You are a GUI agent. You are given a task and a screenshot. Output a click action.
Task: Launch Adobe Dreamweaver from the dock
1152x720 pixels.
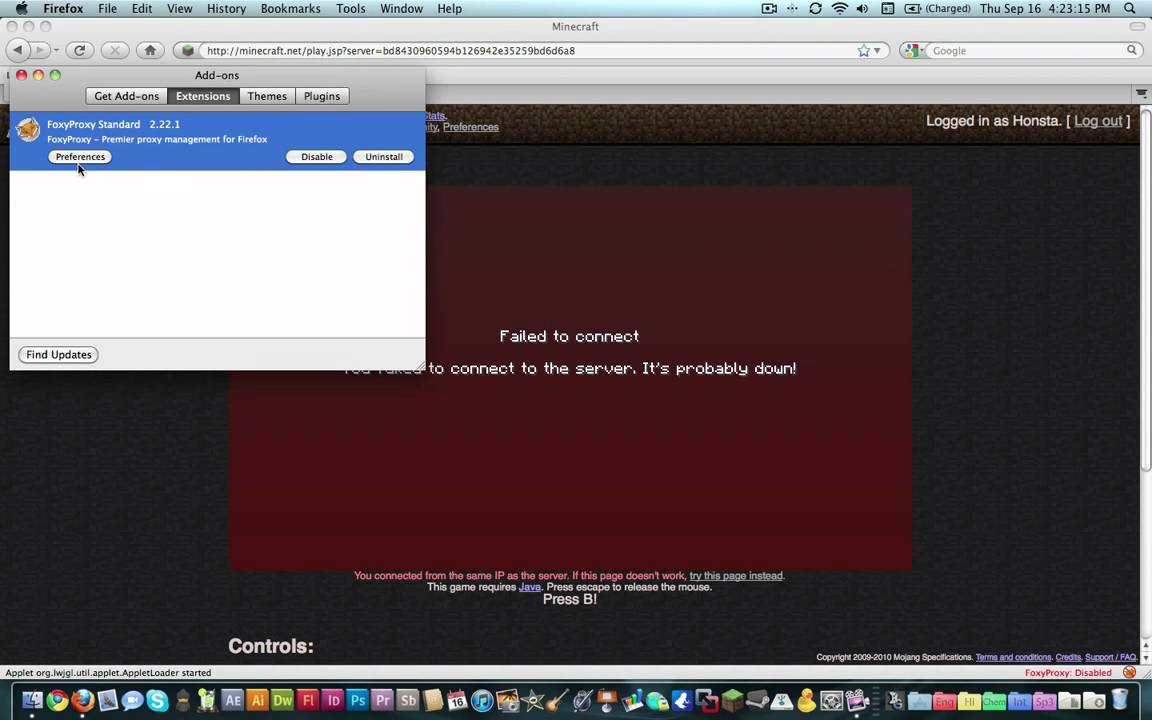(x=282, y=700)
